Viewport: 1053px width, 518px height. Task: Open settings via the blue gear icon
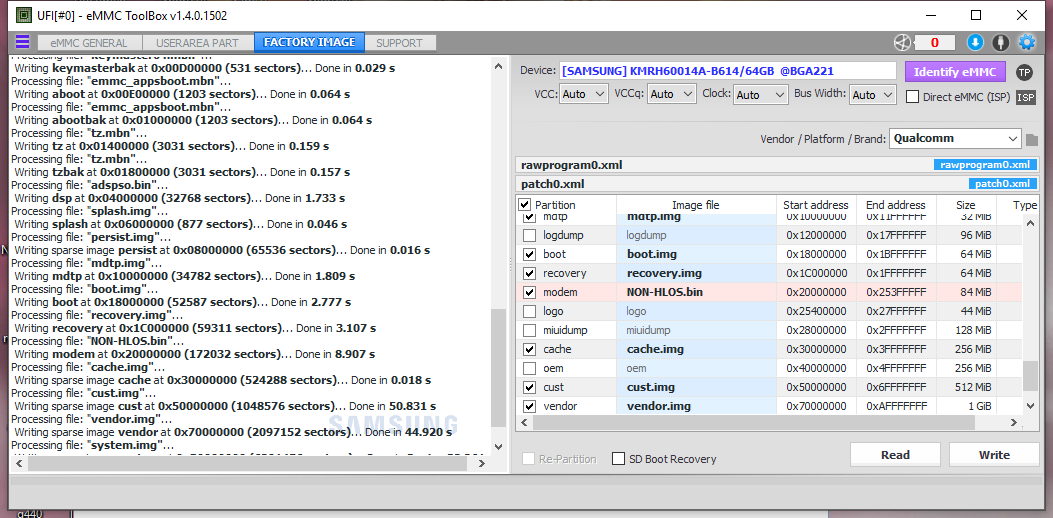pos(1027,42)
